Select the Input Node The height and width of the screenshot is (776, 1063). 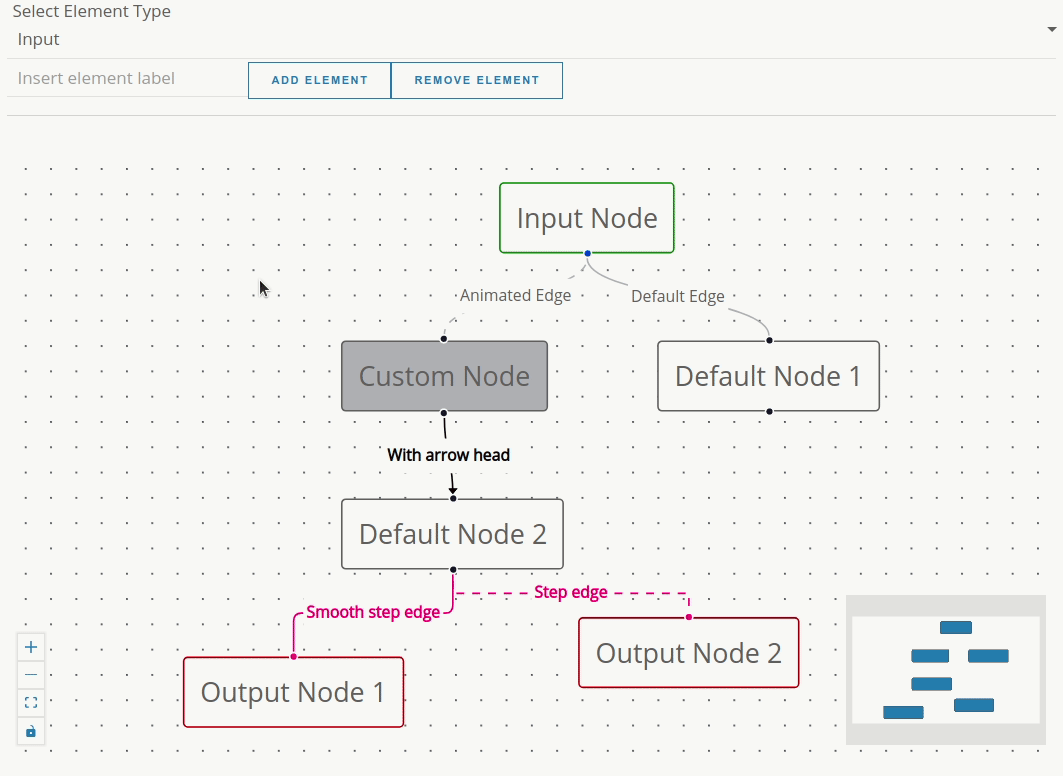pos(586,218)
